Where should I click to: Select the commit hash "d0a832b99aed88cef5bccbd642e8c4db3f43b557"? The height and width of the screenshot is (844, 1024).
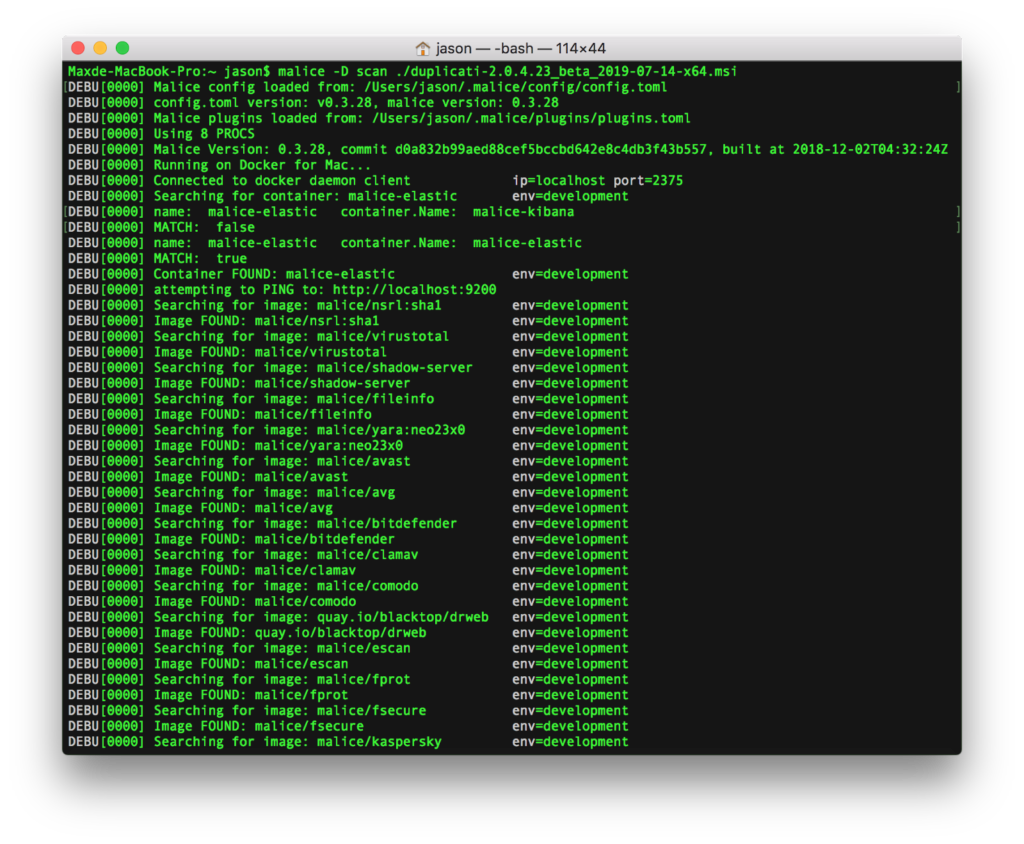tap(551, 150)
